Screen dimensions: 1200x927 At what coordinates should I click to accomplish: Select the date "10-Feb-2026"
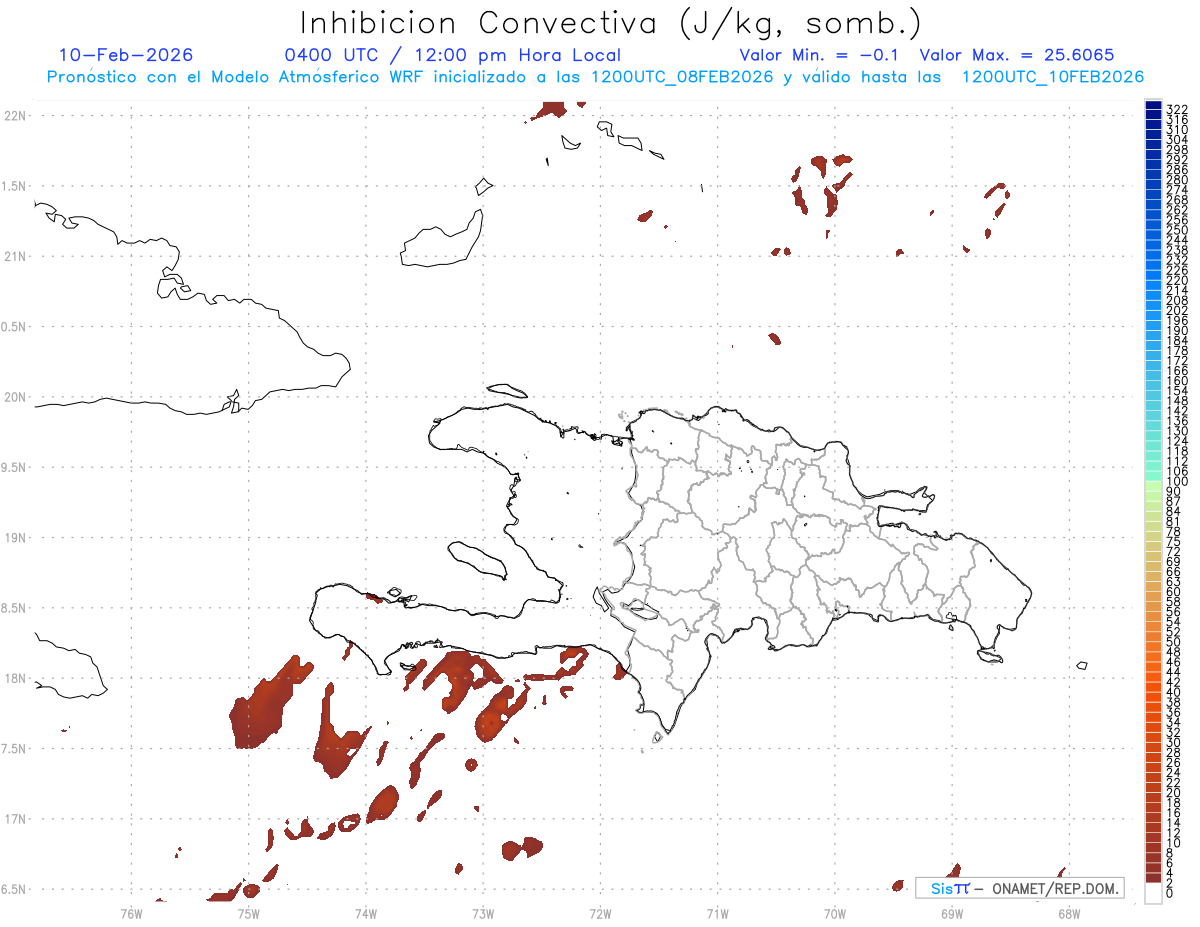126,55
